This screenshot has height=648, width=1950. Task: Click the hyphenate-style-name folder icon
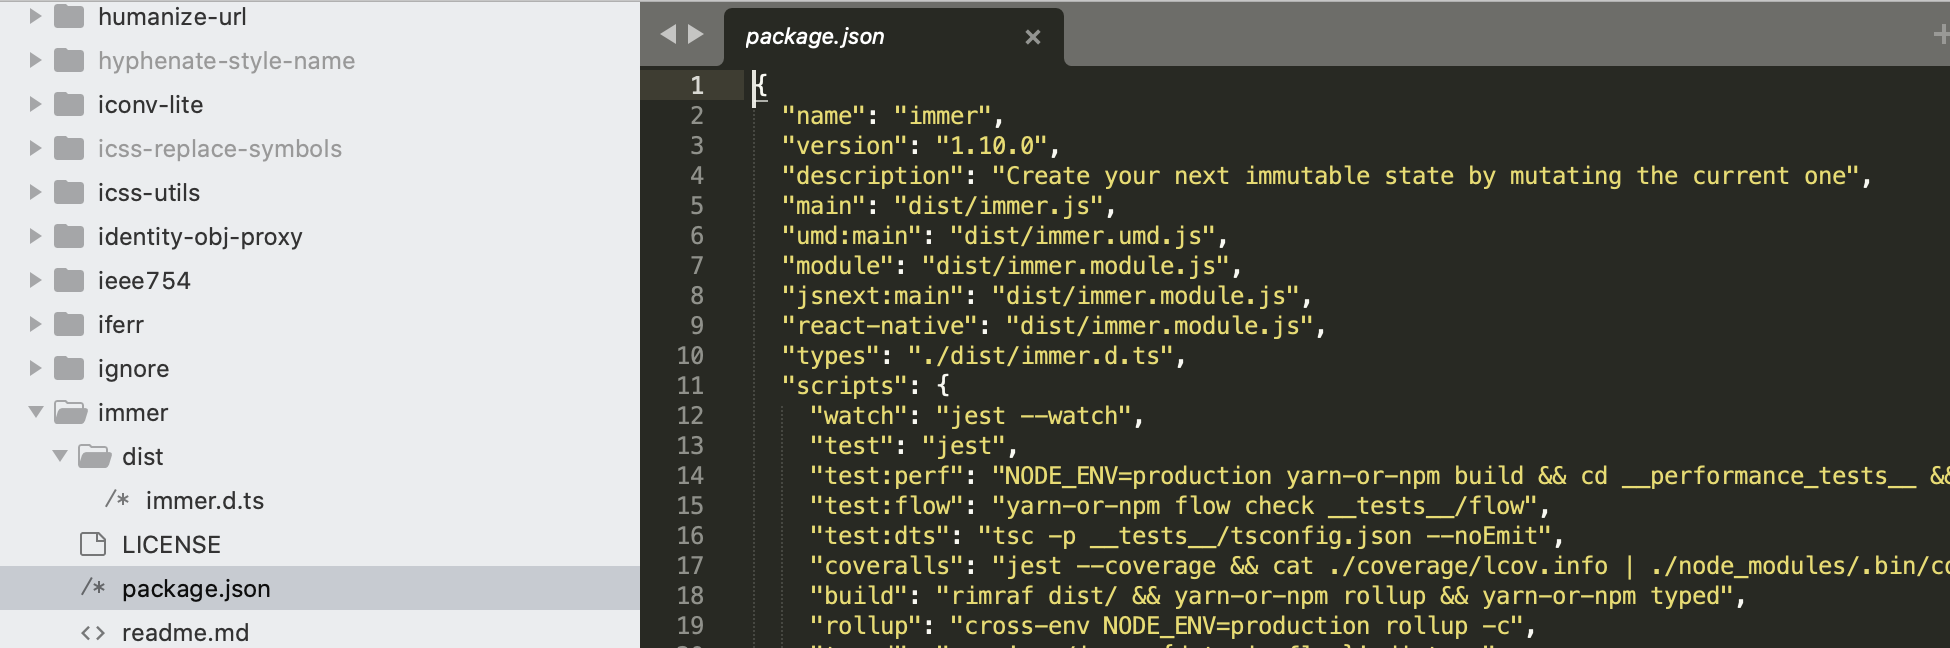[x=69, y=60]
